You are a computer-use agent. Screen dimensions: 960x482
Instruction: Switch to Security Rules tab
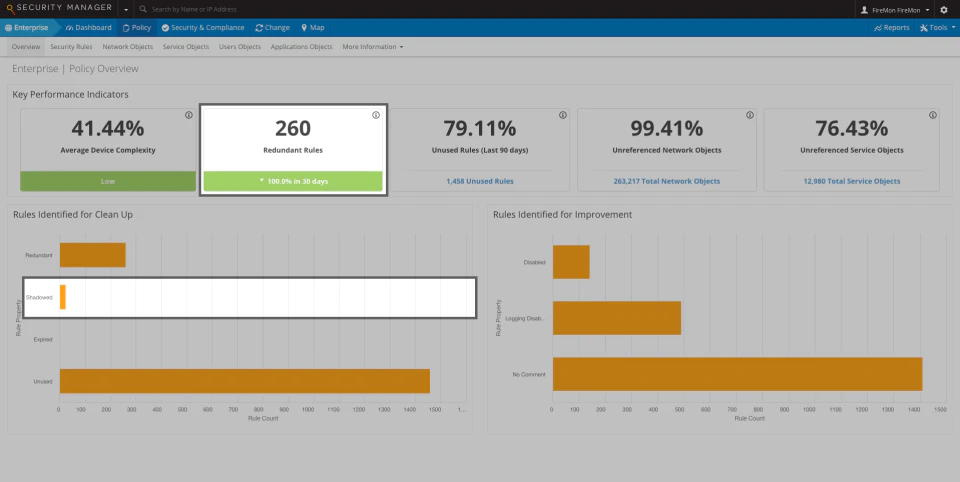[x=71, y=47]
